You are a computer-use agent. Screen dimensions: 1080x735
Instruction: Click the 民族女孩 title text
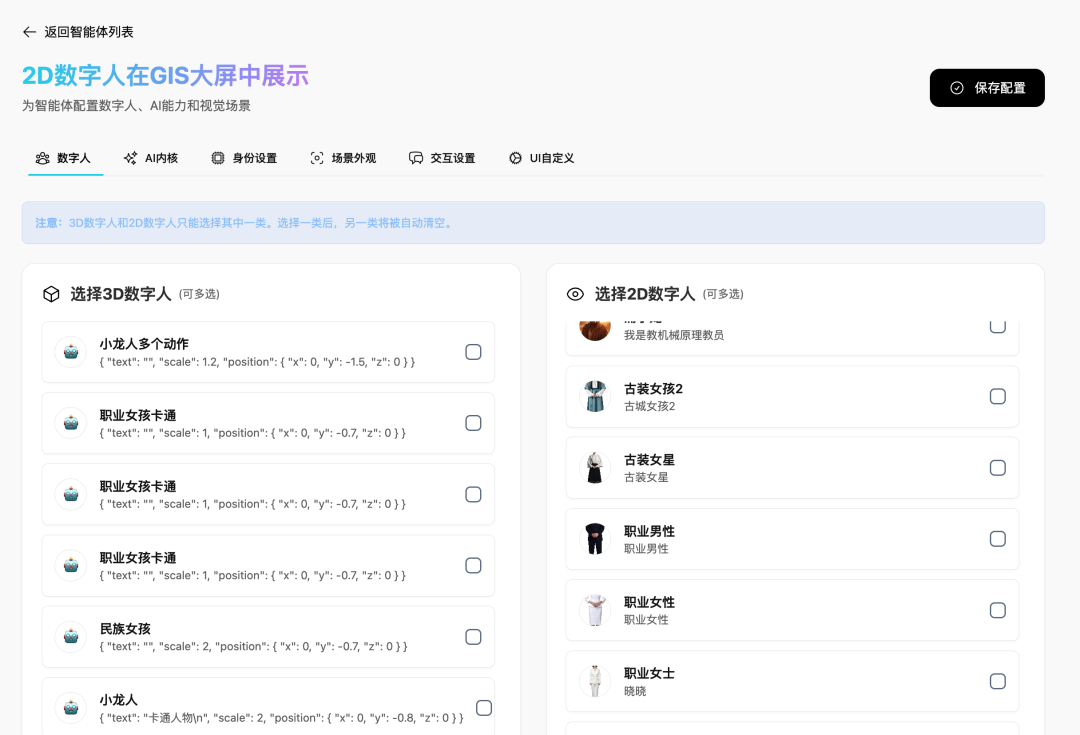(125, 629)
